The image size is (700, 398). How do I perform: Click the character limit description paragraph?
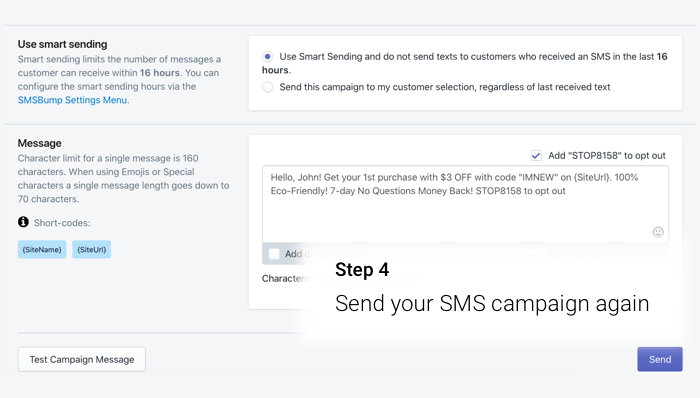coord(124,178)
